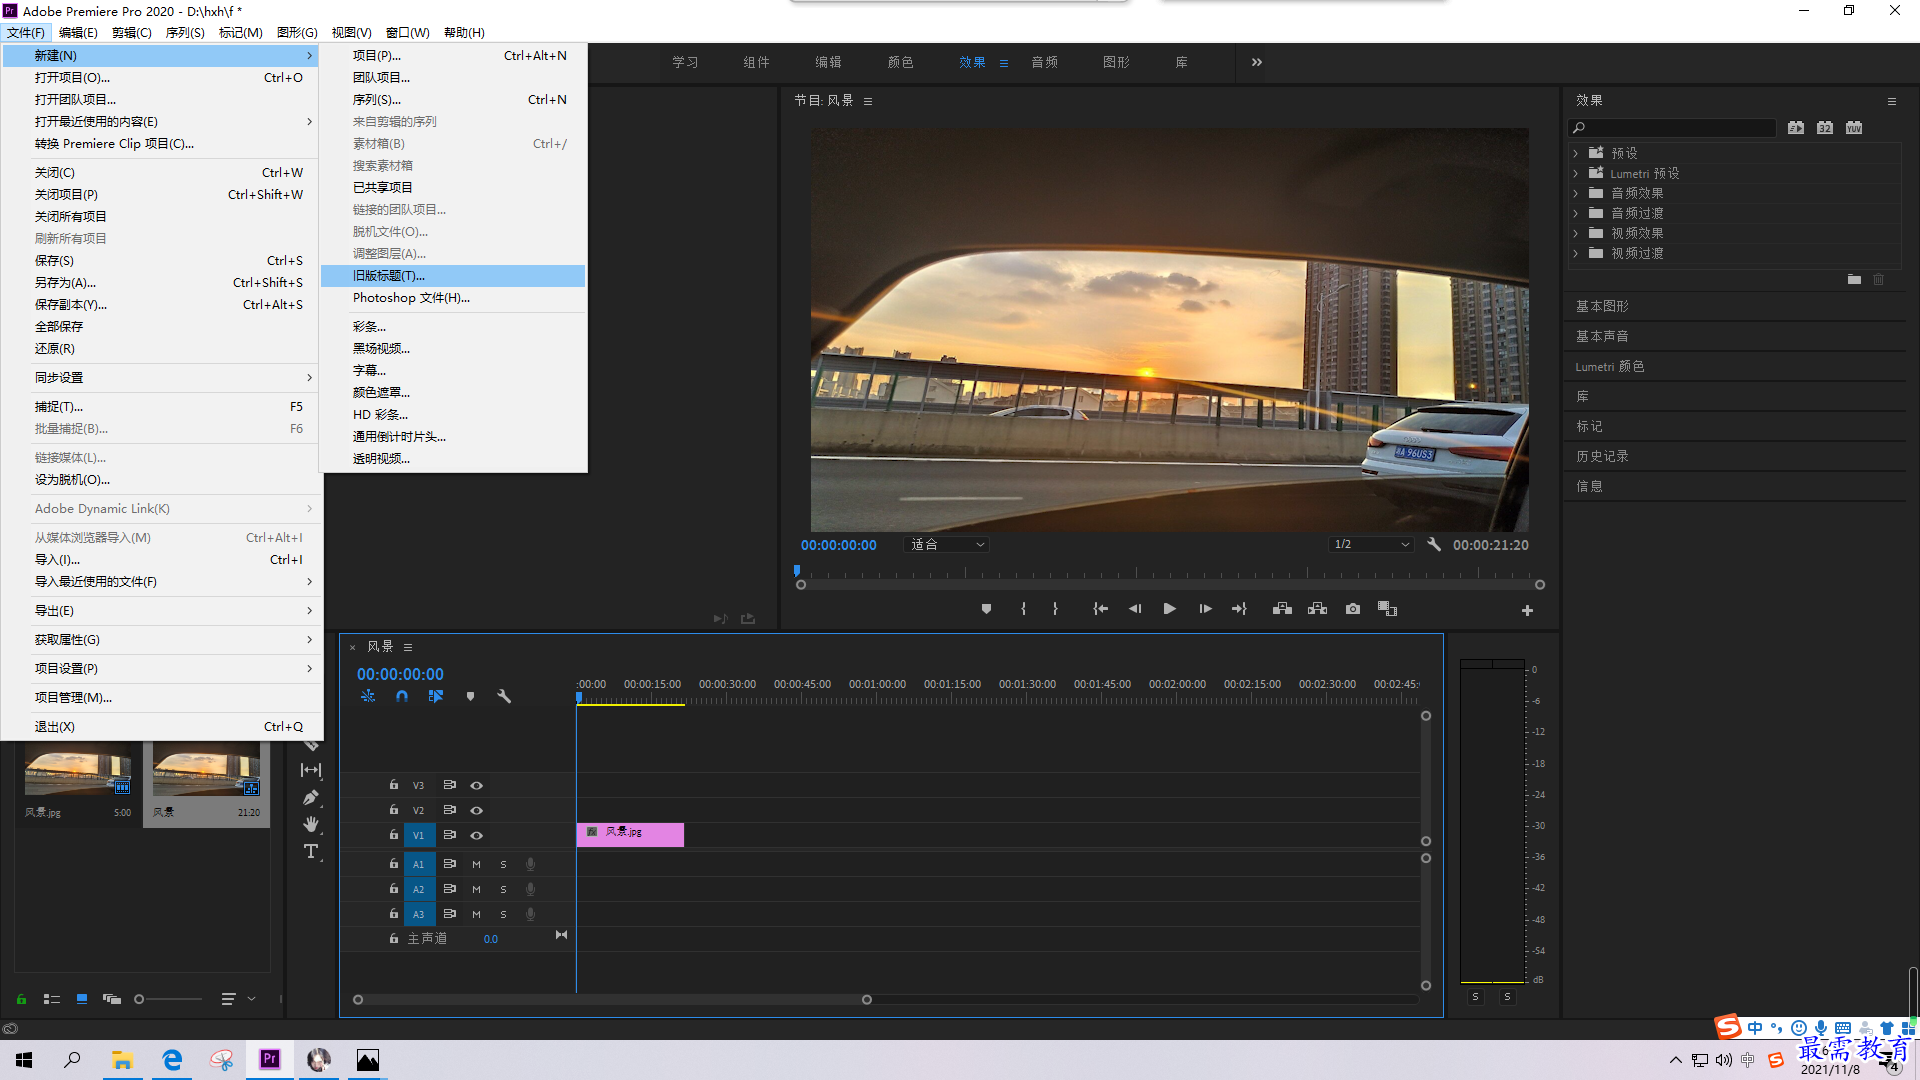1920x1080 pixels.
Task: Click Step Forward one frame button
Action: [1205, 609]
